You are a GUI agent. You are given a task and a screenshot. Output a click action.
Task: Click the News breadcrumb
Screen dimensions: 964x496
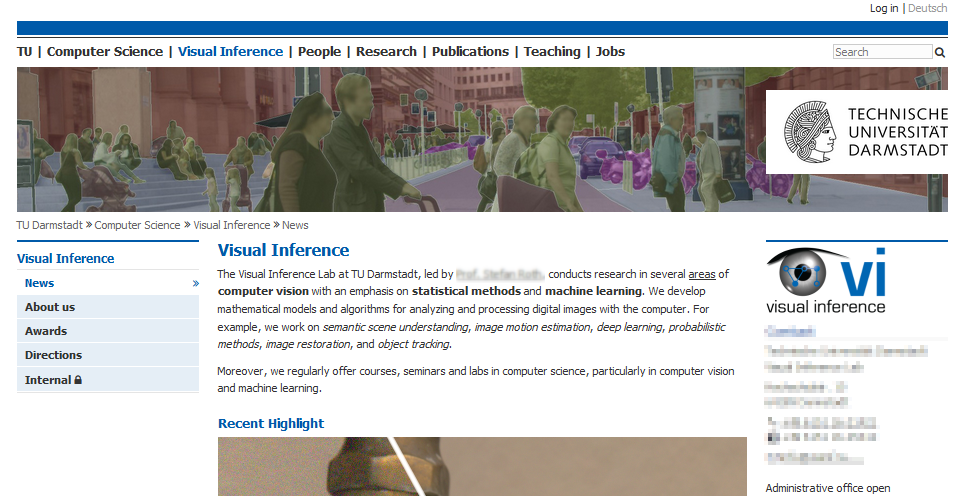coord(295,225)
